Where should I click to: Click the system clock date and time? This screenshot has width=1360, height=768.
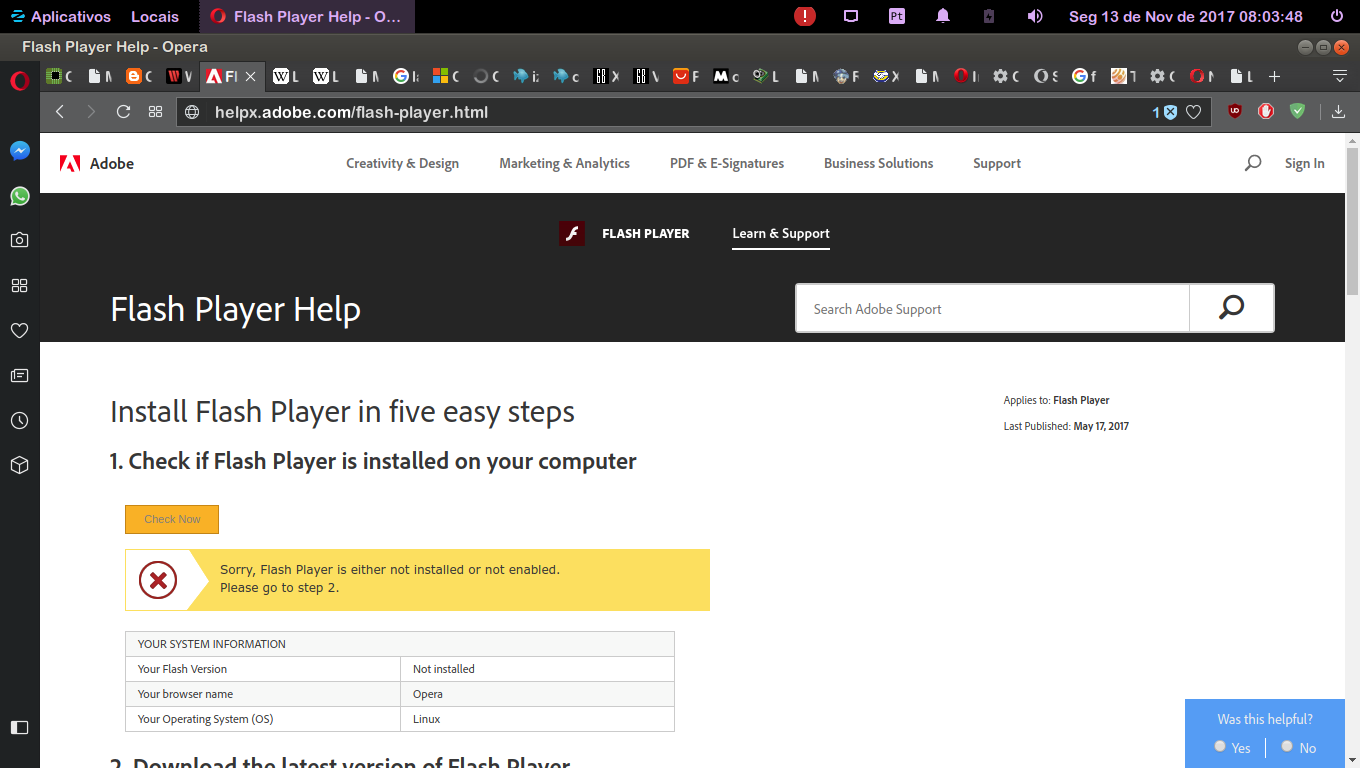tap(1185, 16)
